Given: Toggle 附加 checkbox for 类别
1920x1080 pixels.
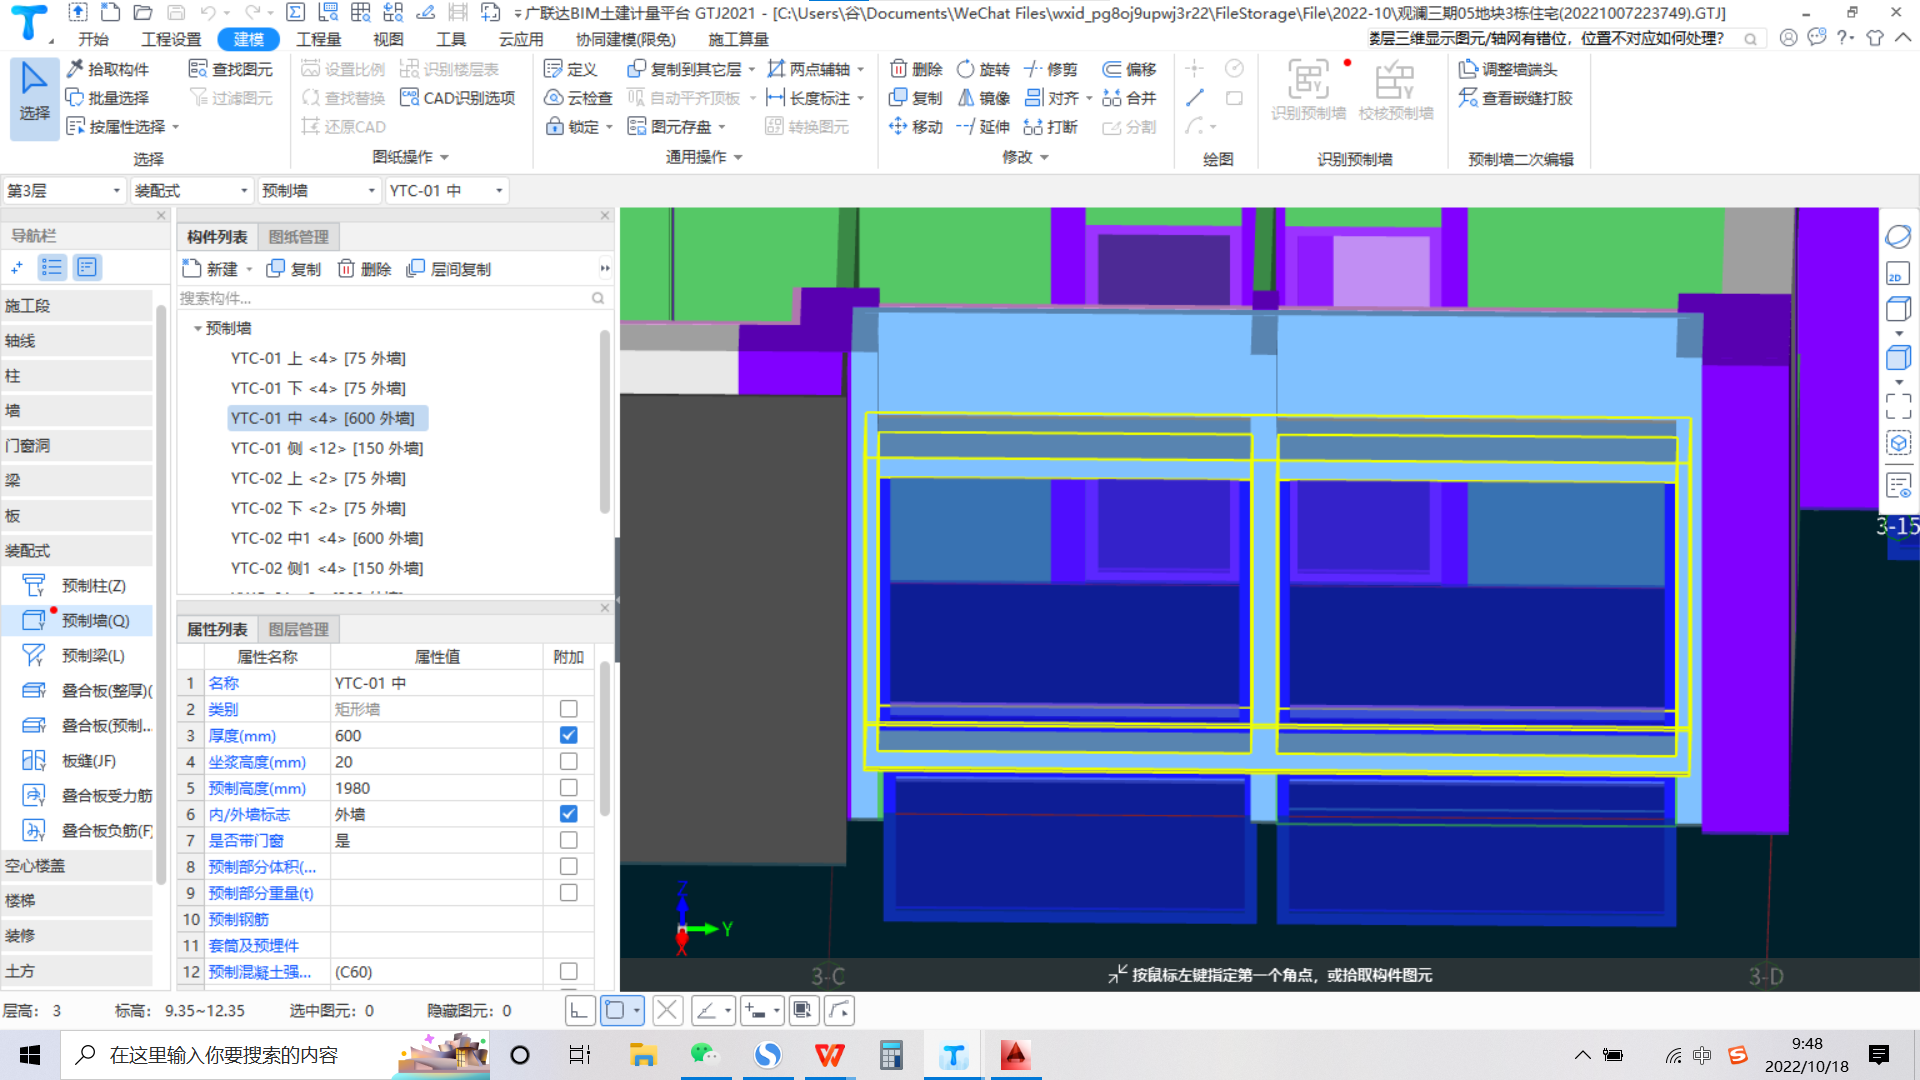Looking at the screenshot, I should (569, 709).
